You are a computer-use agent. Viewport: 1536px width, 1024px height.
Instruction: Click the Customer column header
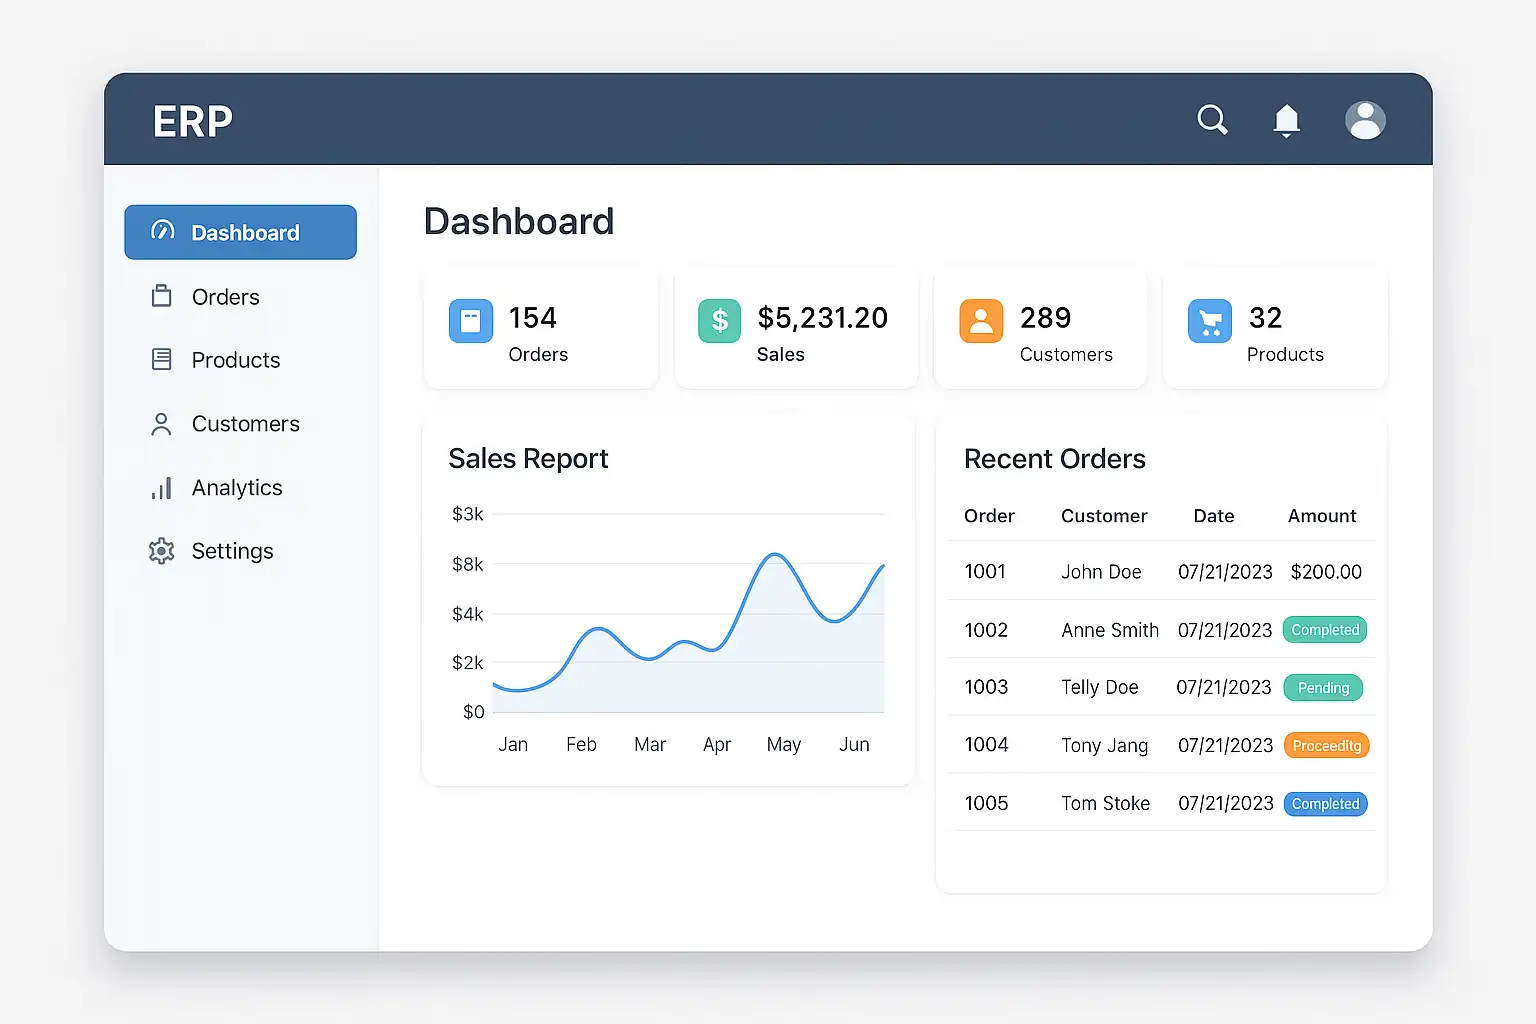[x=1104, y=516]
